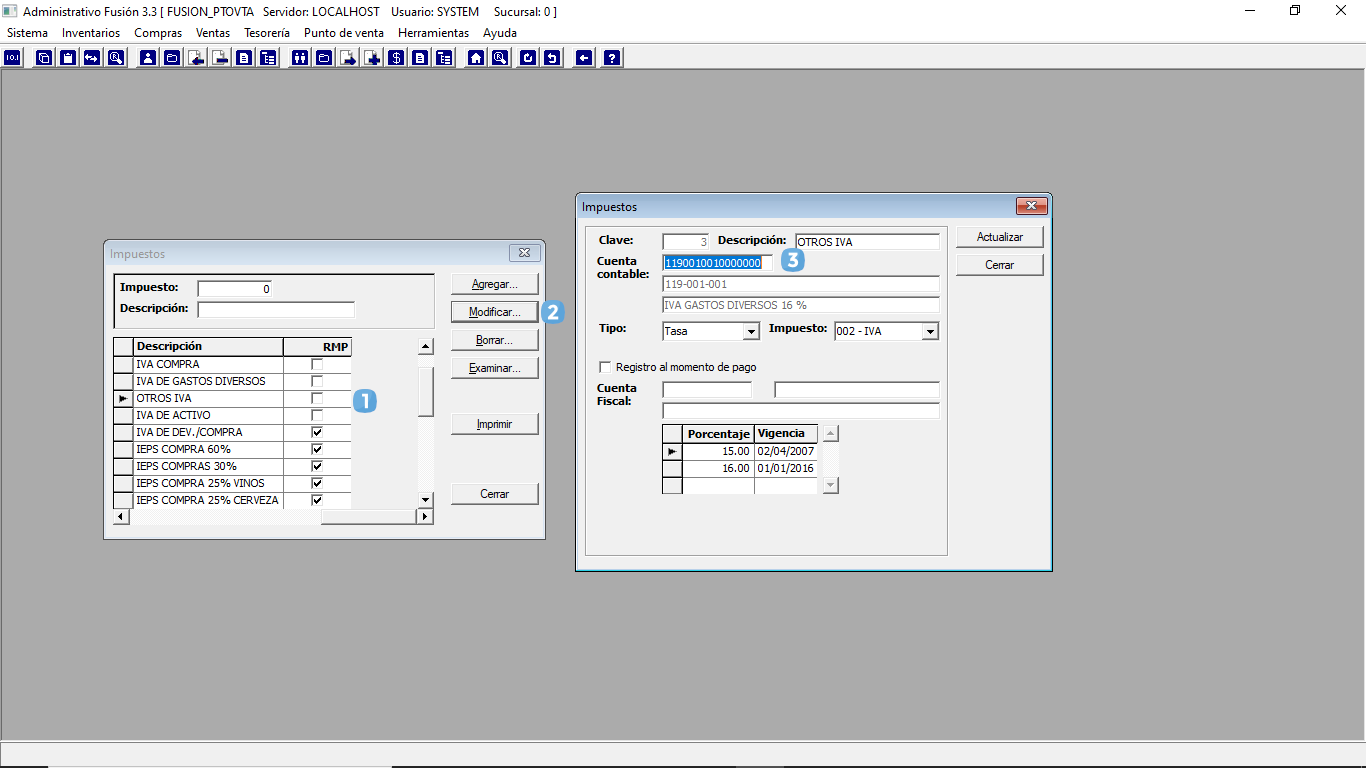Click the calculator "101" toolbar icon

(x=12, y=57)
